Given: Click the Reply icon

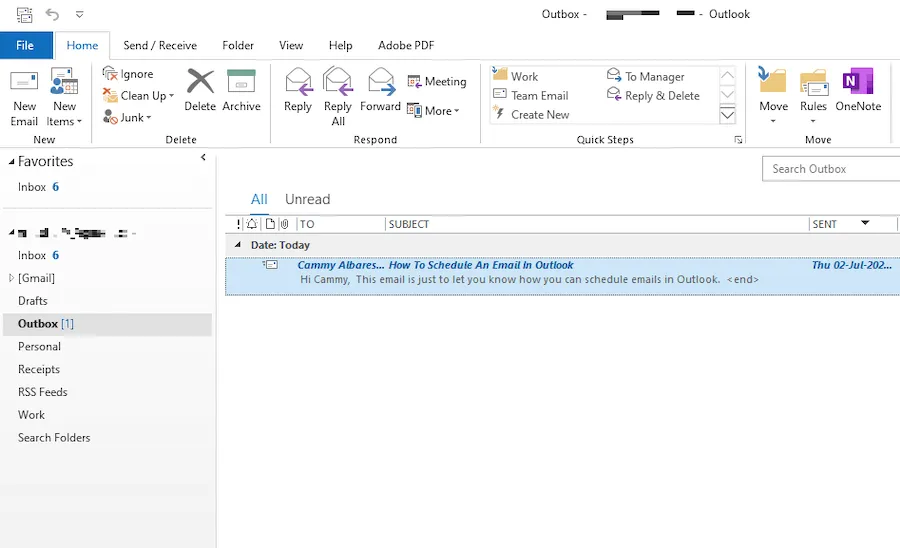Looking at the screenshot, I should pyautogui.click(x=298, y=81).
